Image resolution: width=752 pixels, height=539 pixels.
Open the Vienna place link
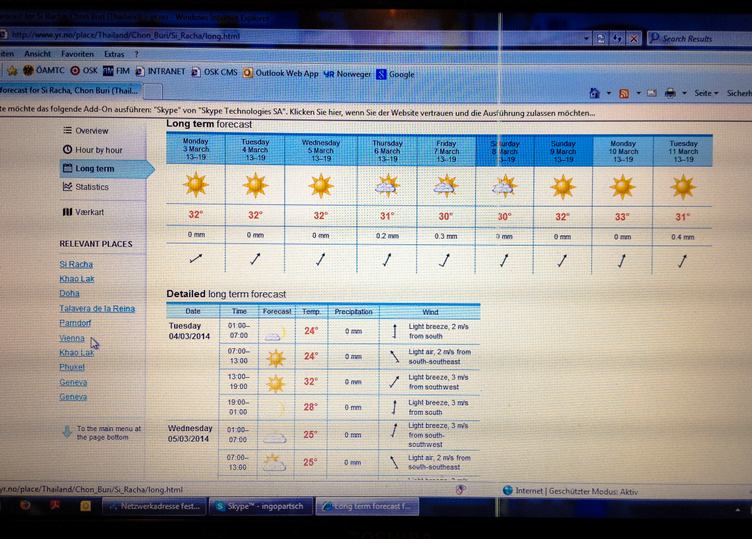point(71,338)
